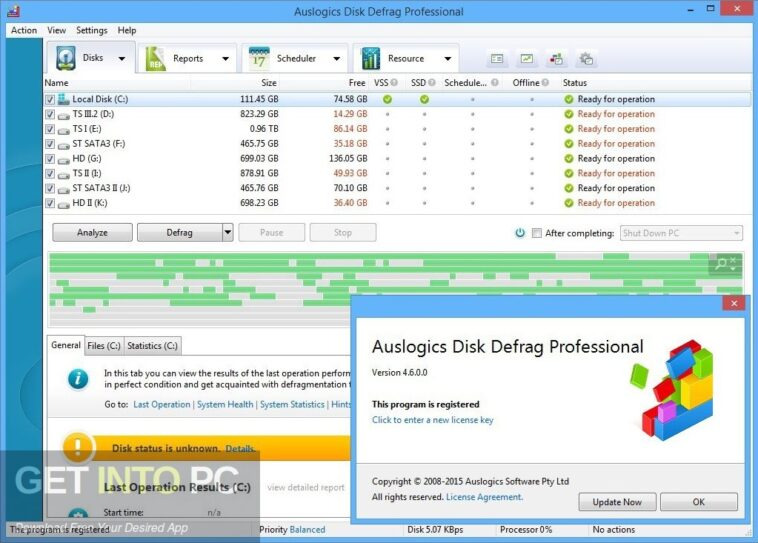Expand the Reports dropdown arrow

(x=225, y=59)
